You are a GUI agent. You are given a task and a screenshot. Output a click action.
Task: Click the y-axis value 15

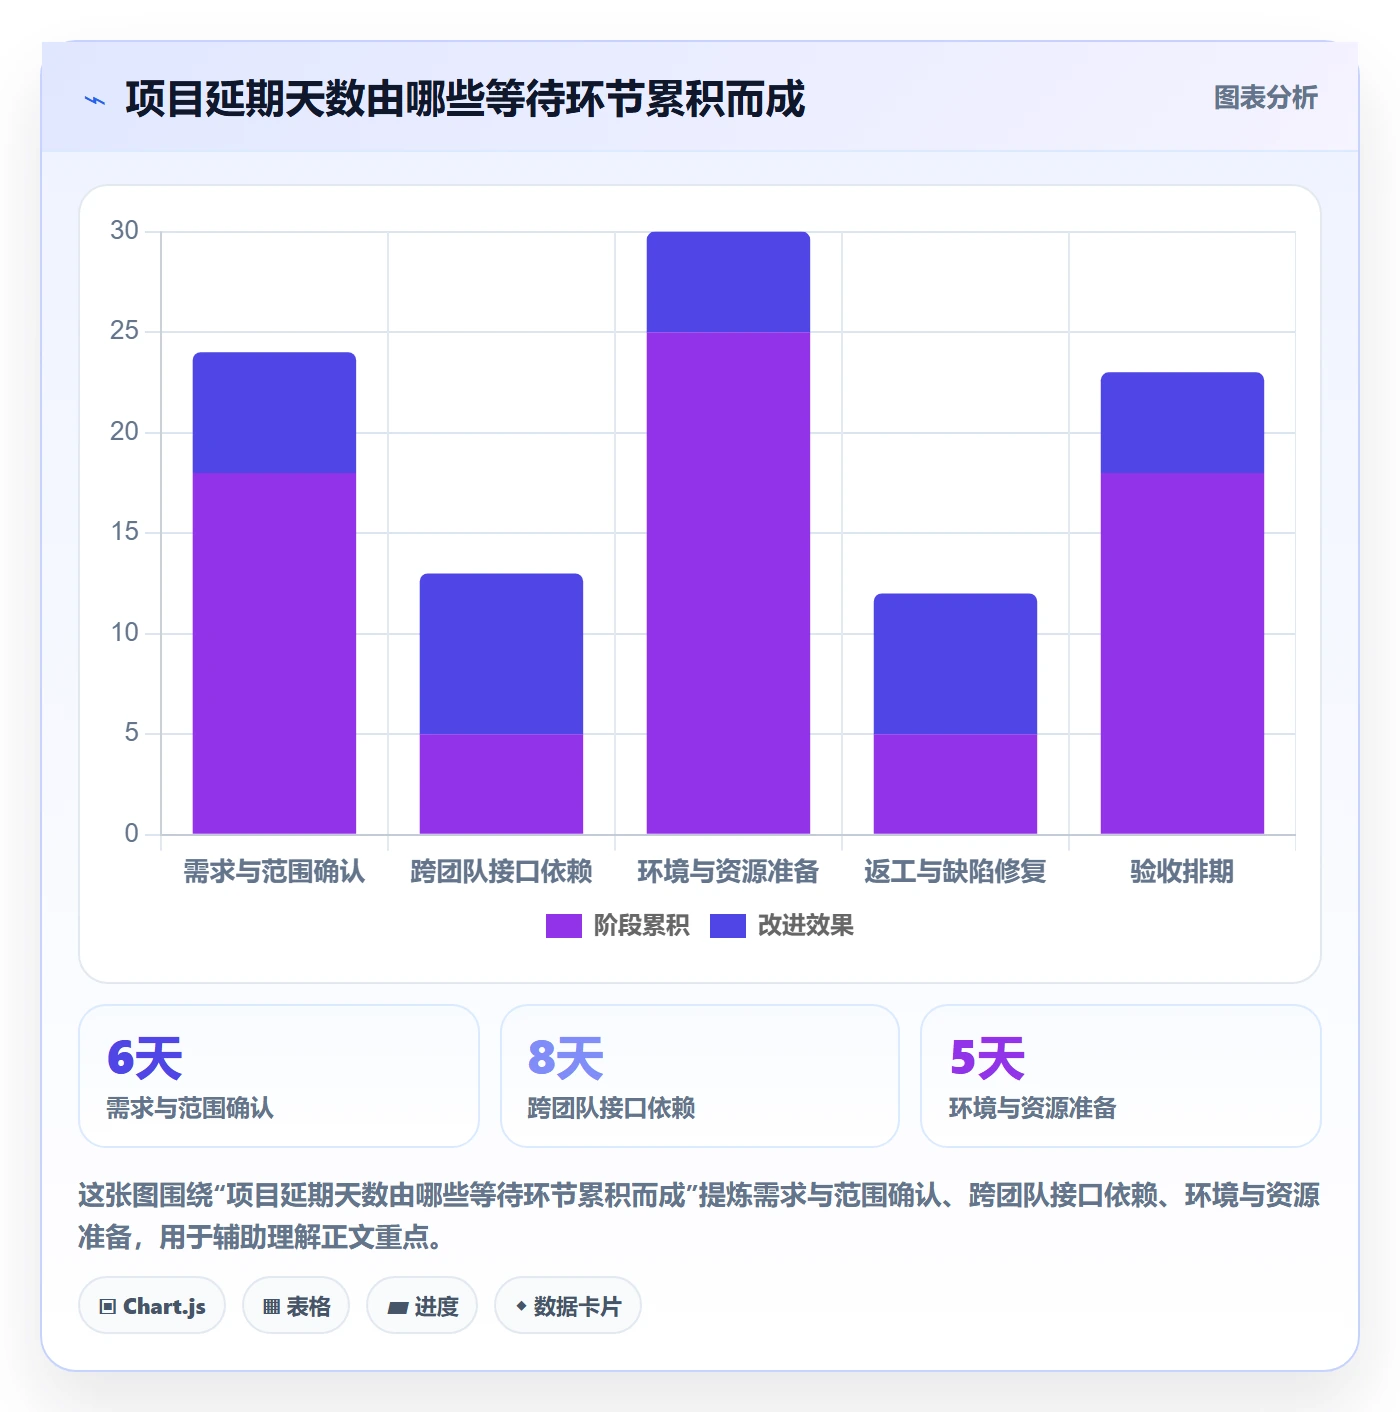point(124,532)
